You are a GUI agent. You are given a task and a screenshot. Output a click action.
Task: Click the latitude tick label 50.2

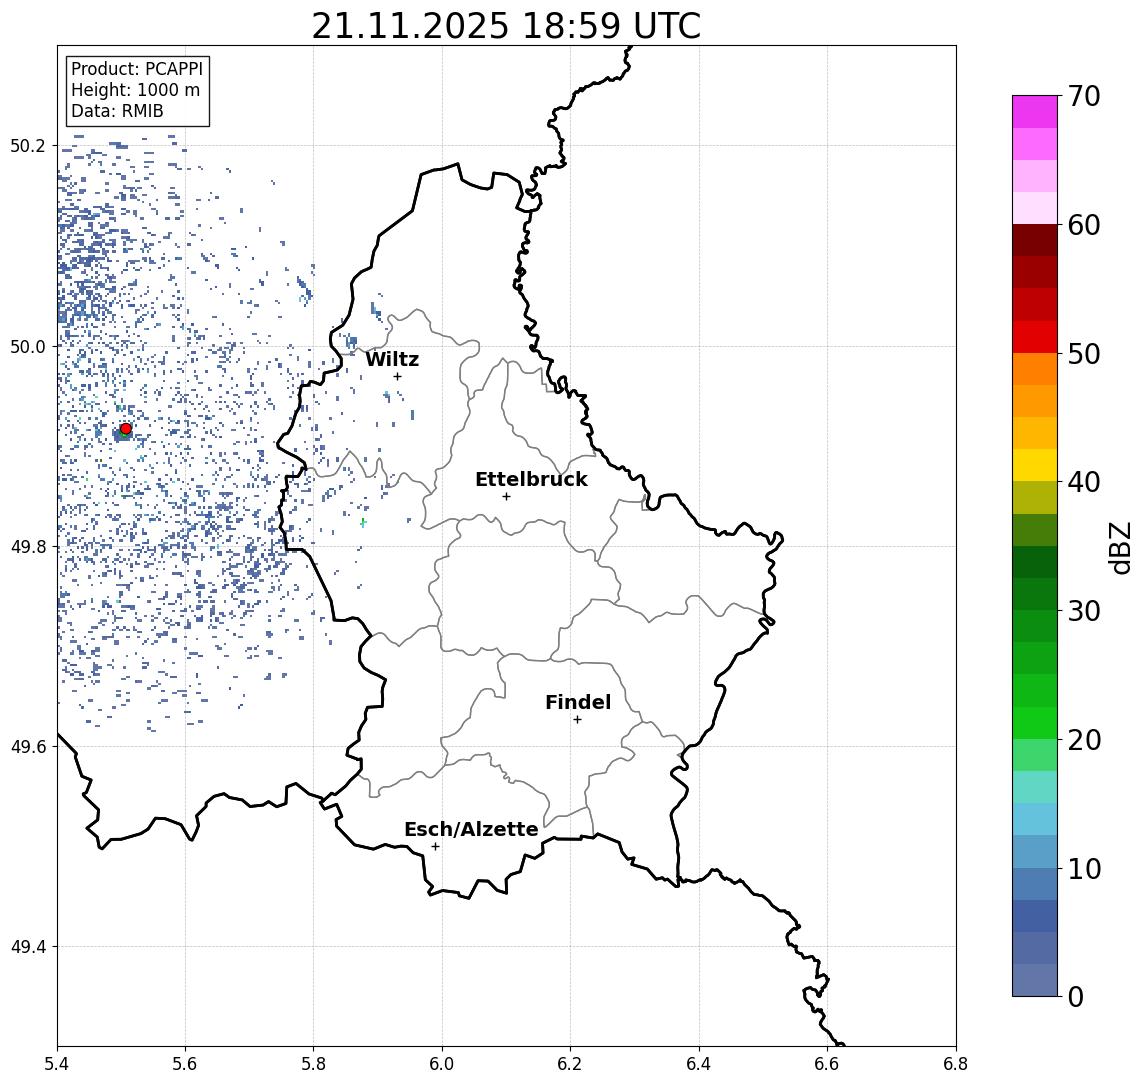click(28, 145)
